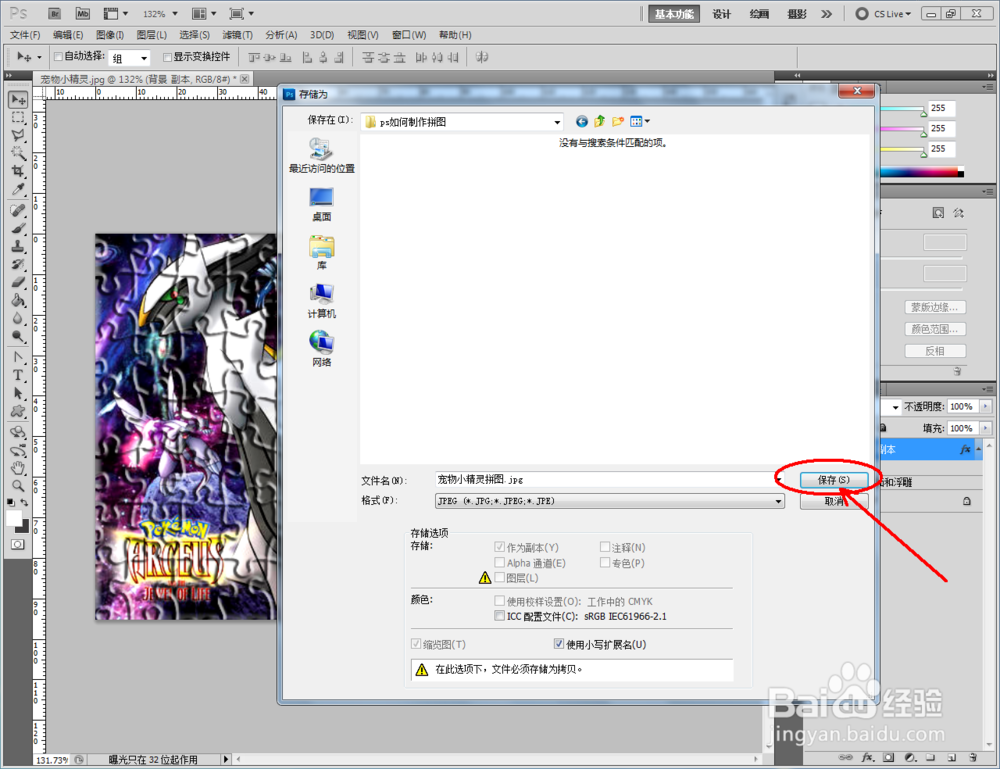Open Recent Places (最近访问的位置)
The height and width of the screenshot is (769, 1000).
click(x=321, y=156)
